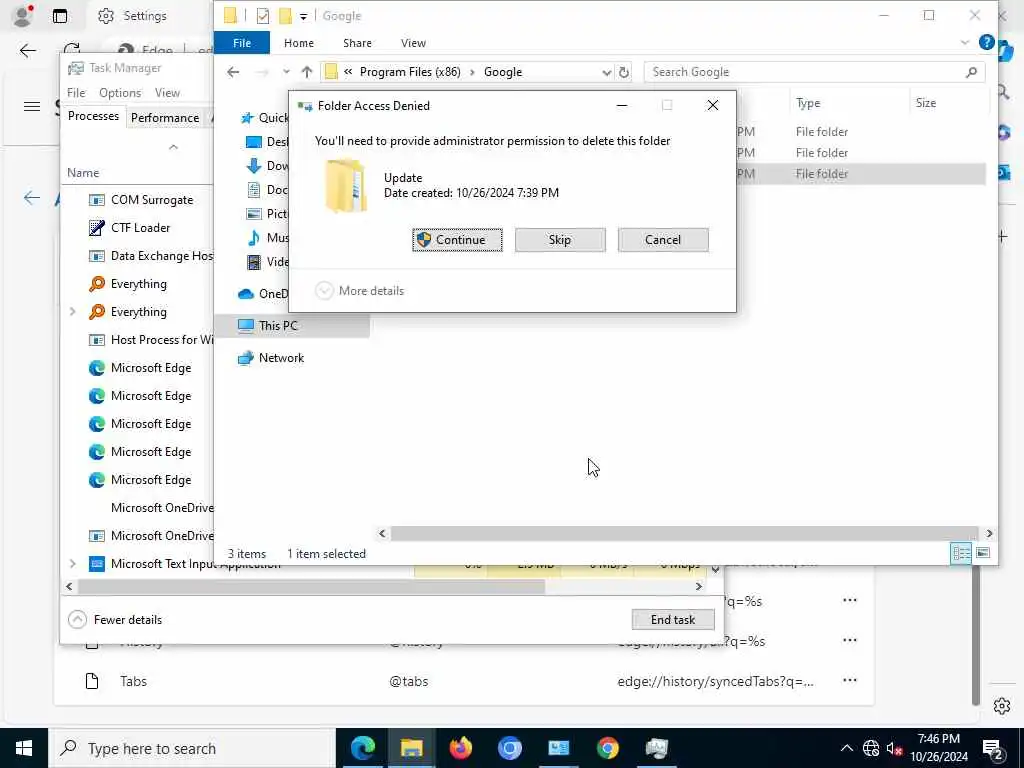Cancel the folder deletion dialog
The width and height of the screenshot is (1024, 768).
click(x=663, y=240)
